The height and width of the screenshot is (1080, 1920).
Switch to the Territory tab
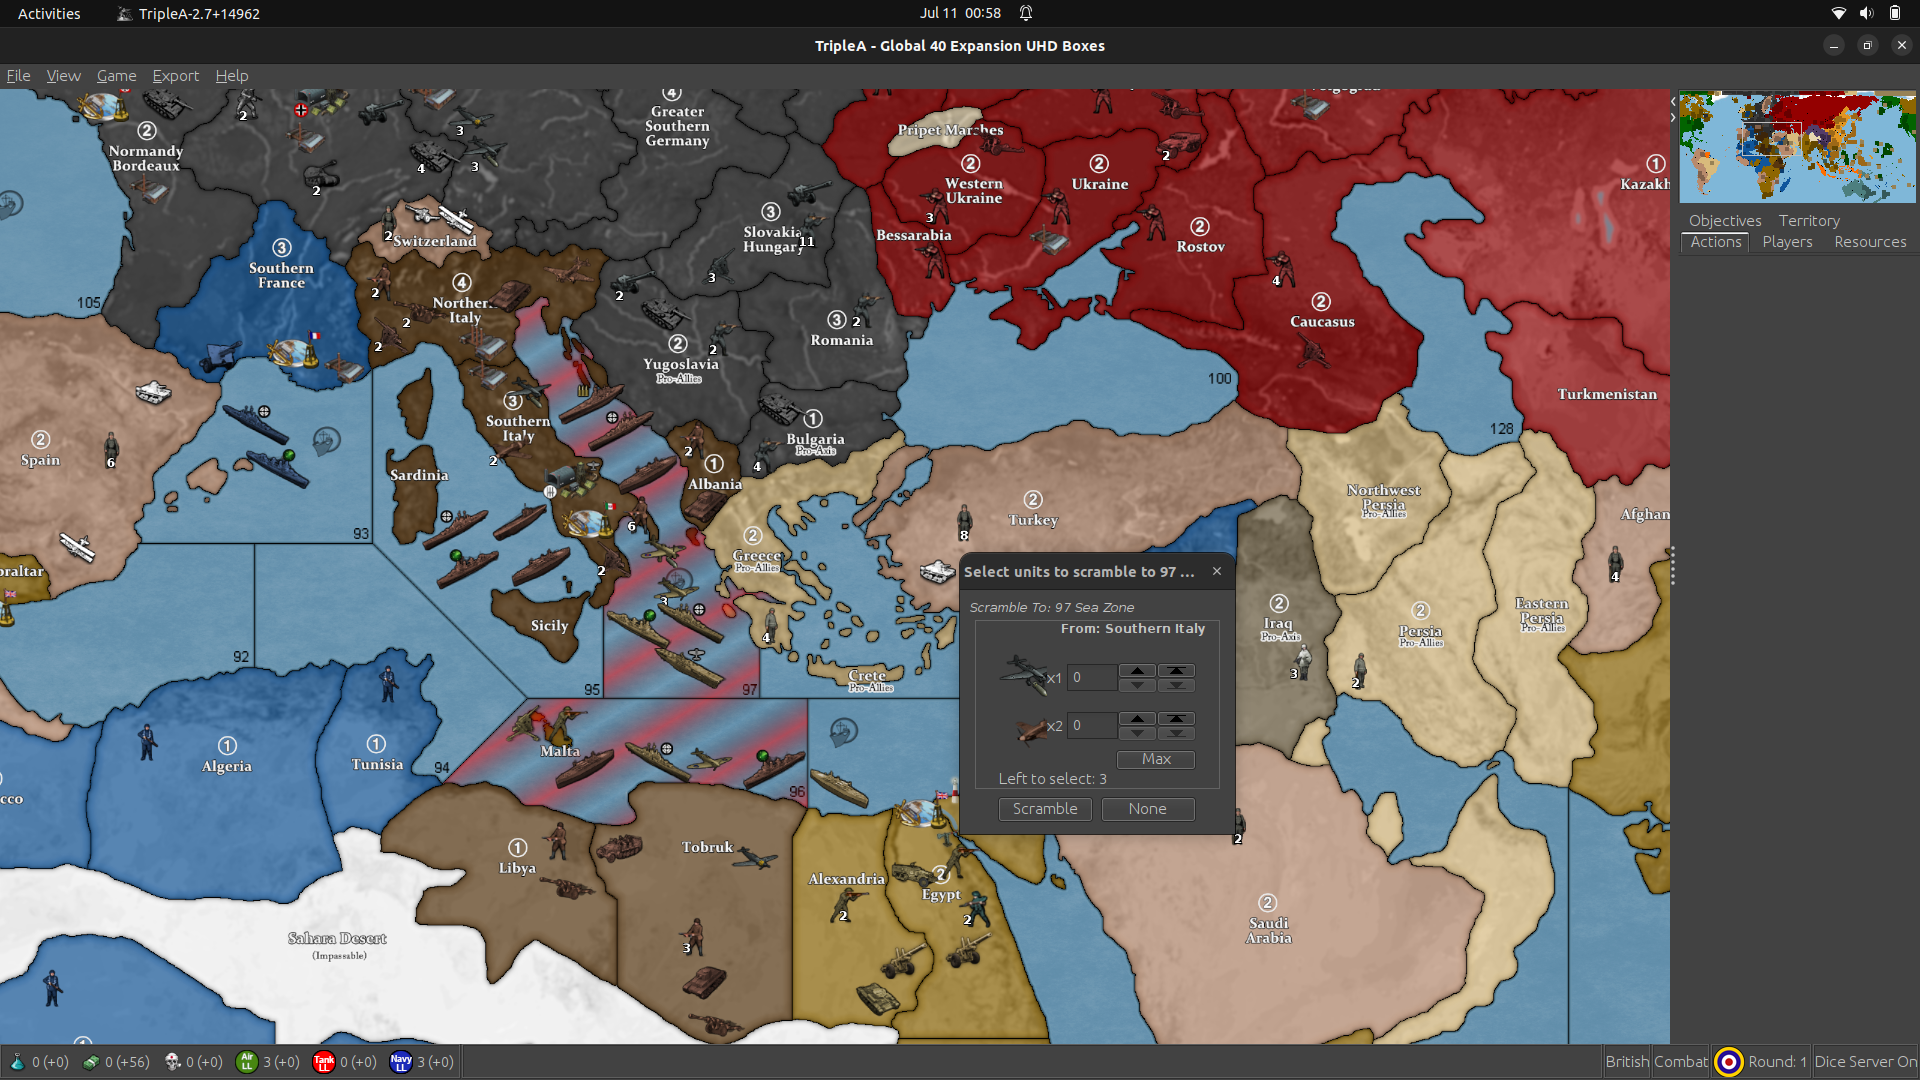coord(1808,220)
